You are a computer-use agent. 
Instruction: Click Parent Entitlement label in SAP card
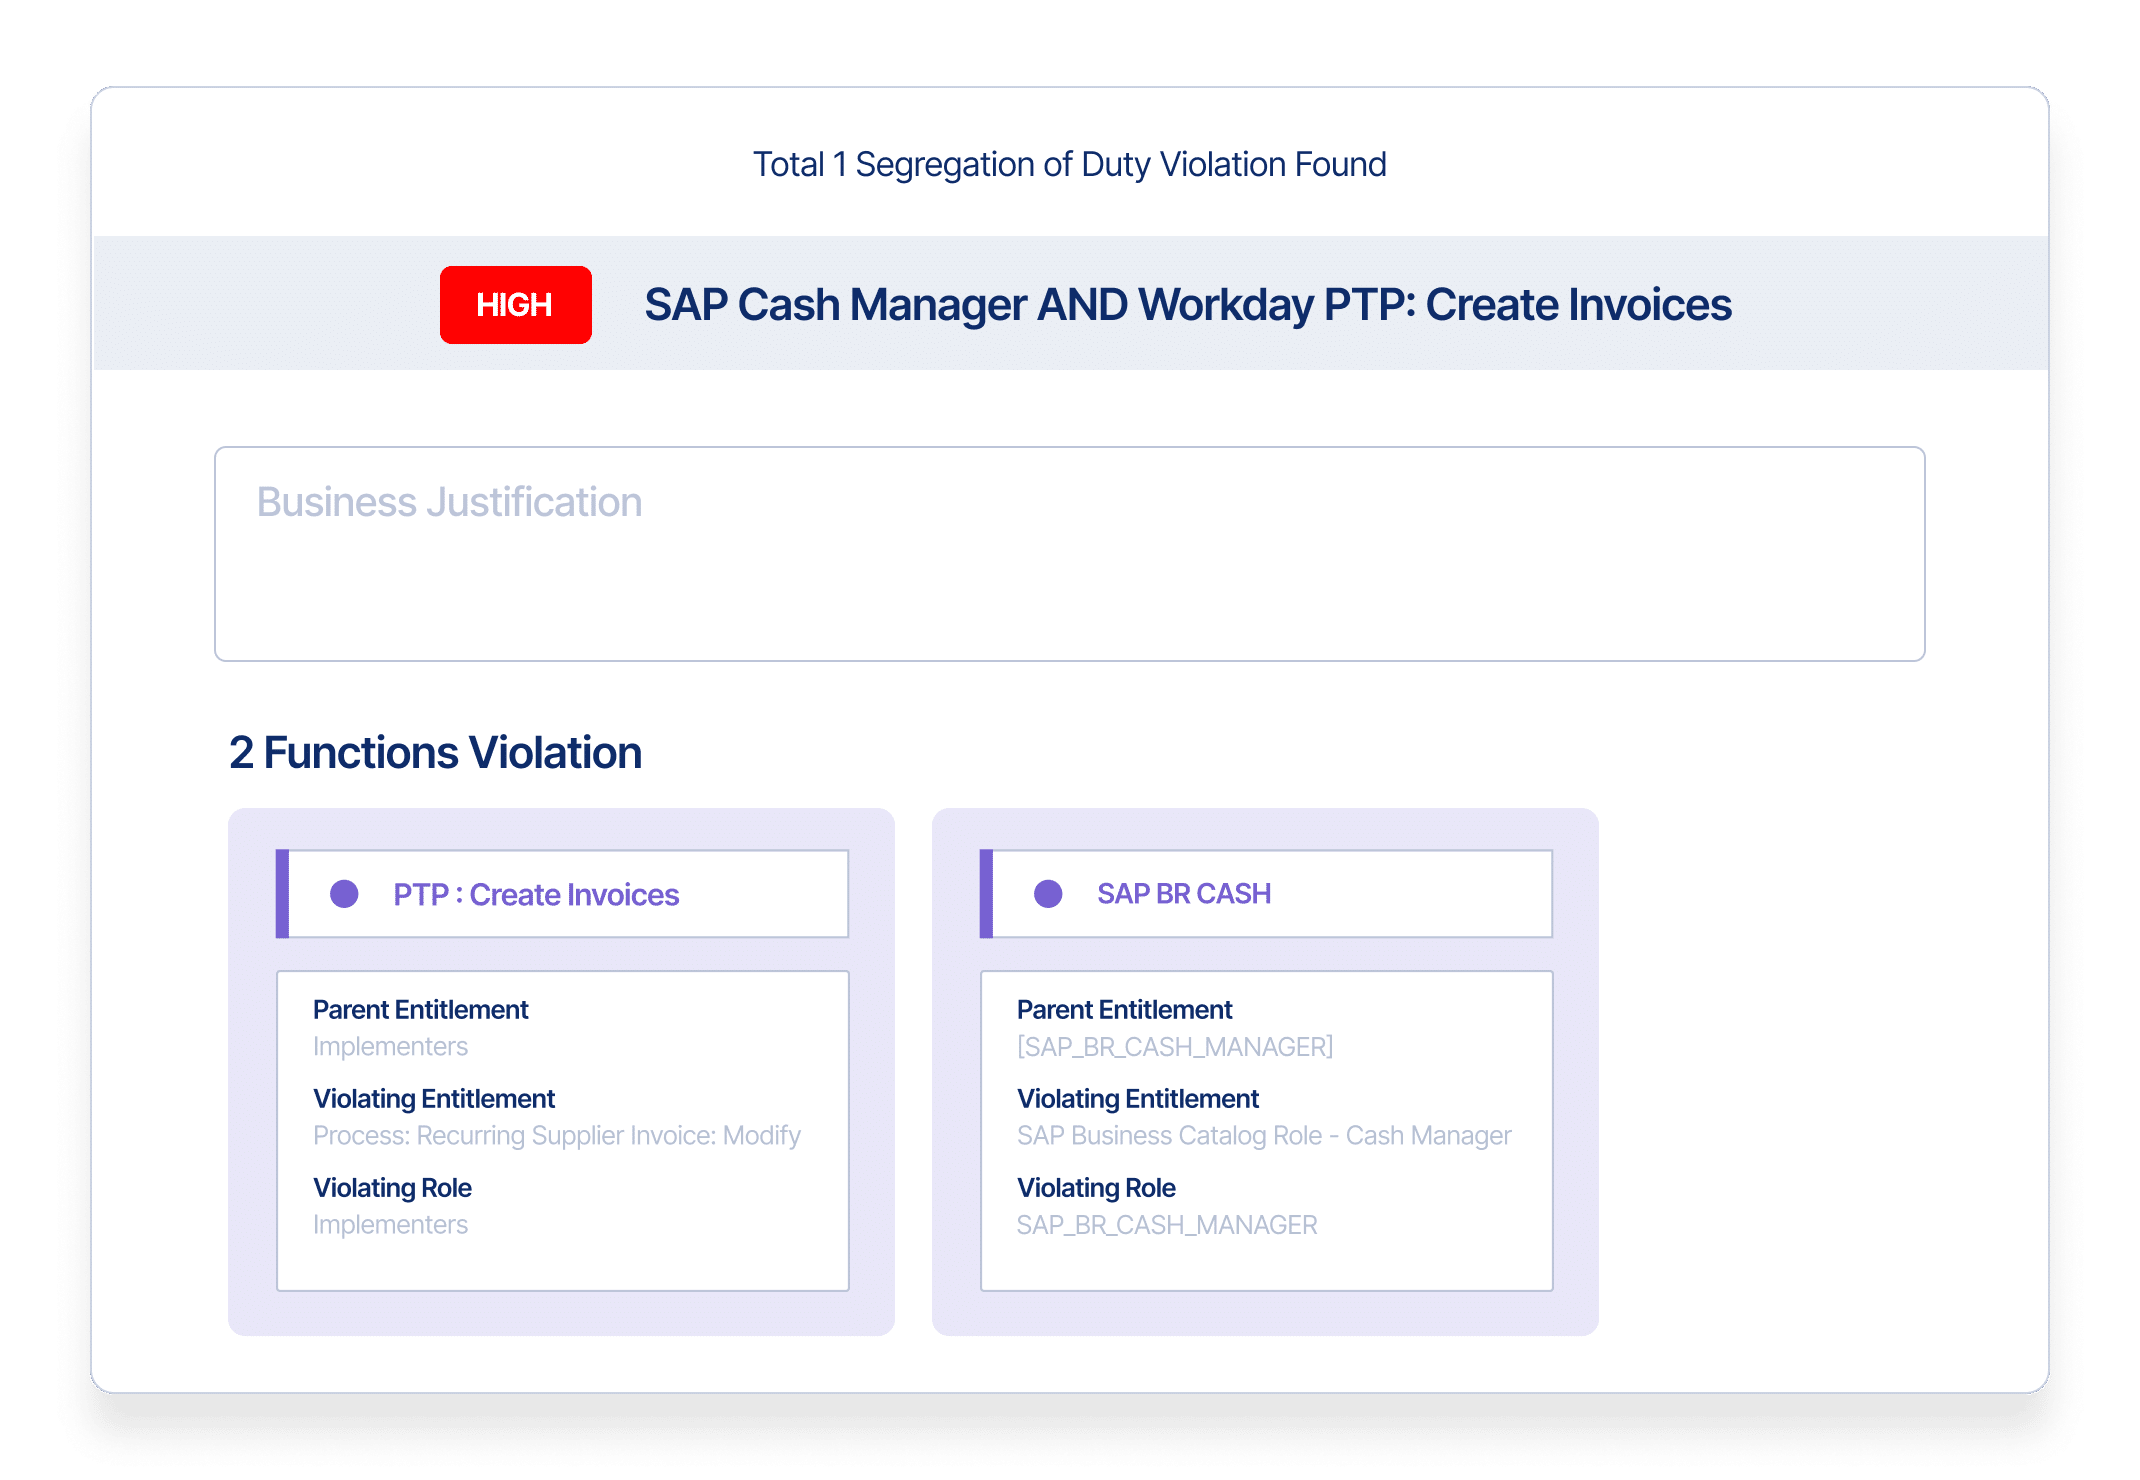pos(1124,1010)
